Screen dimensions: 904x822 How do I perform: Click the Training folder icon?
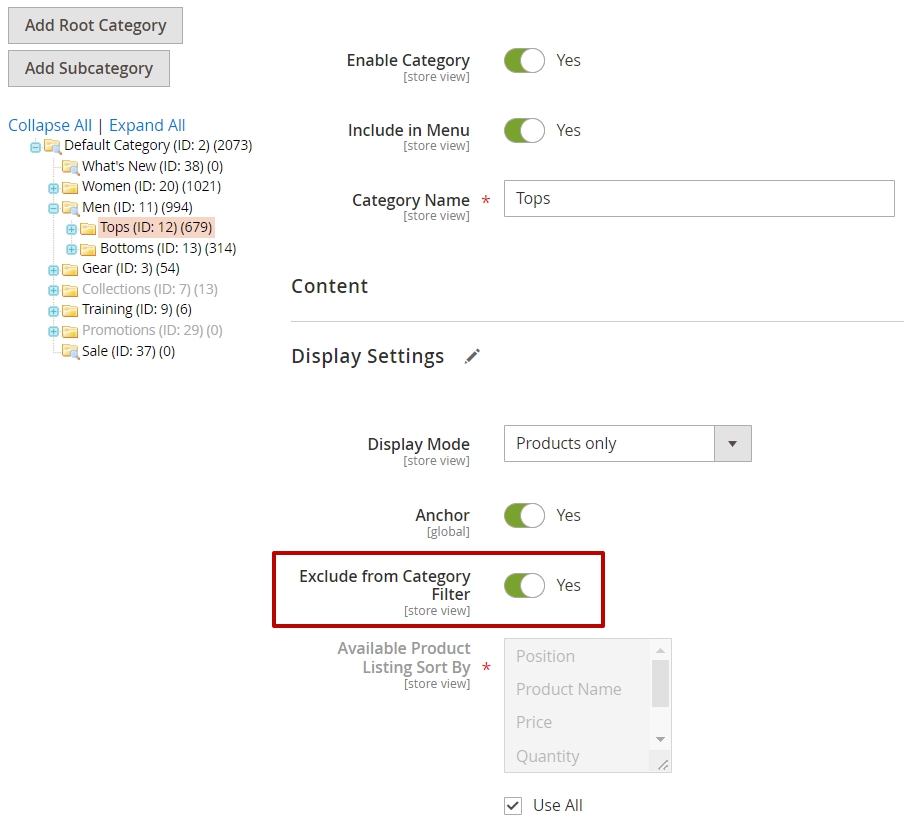70,311
